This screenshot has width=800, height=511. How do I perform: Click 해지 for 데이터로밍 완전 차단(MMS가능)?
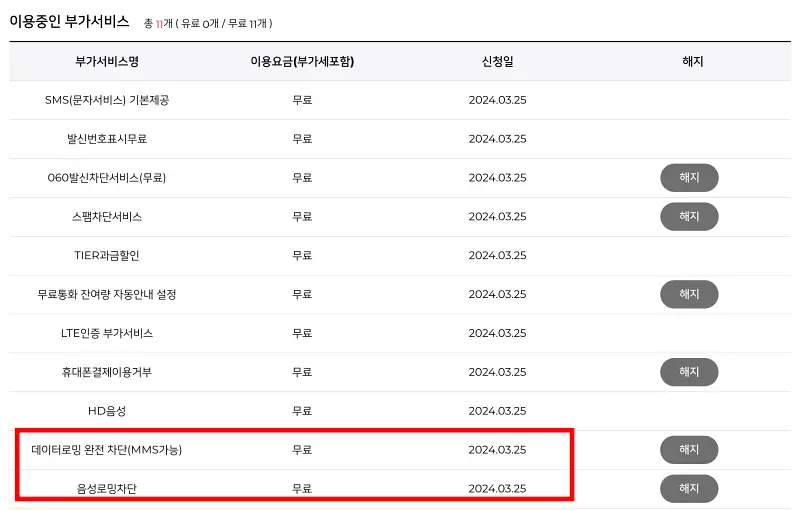(689, 450)
